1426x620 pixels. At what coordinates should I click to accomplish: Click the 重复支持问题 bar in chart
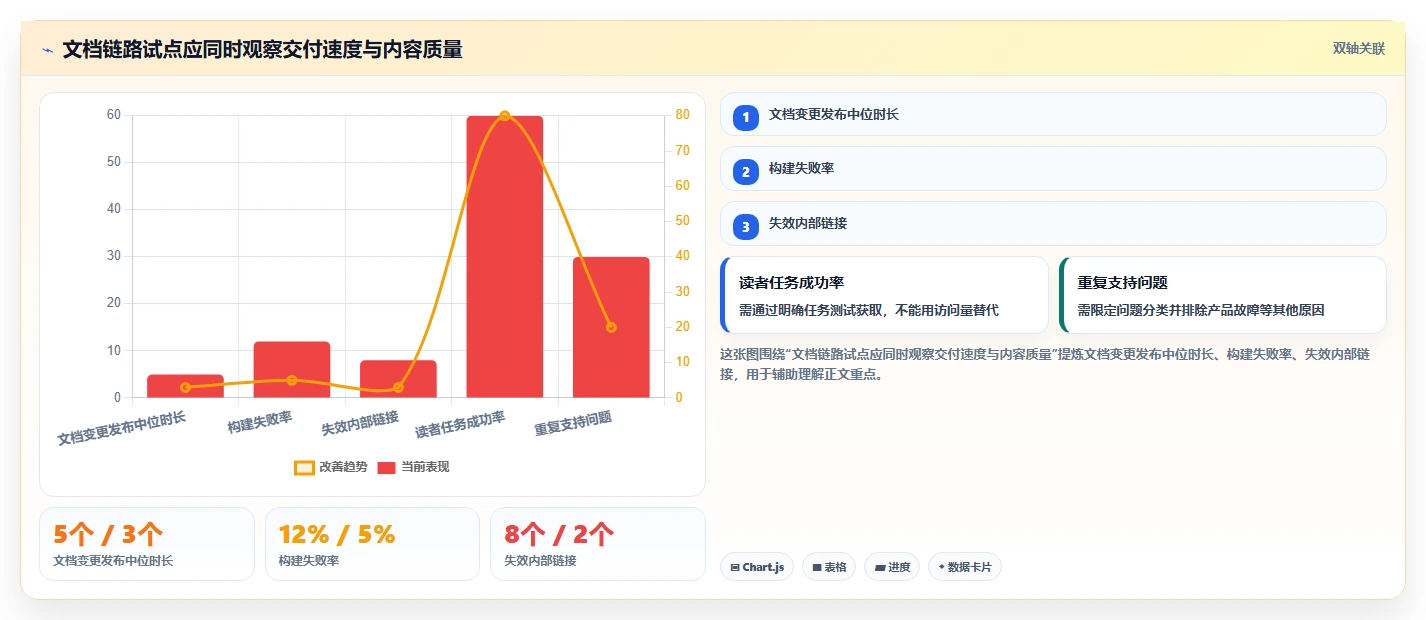click(611, 327)
